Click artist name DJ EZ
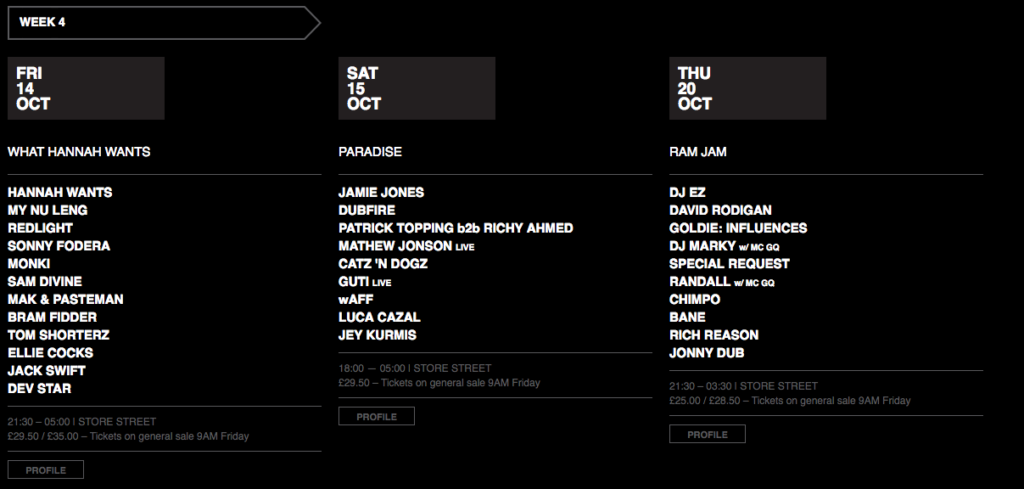This screenshot has width=1024, height=489. (x=687, y=193)
